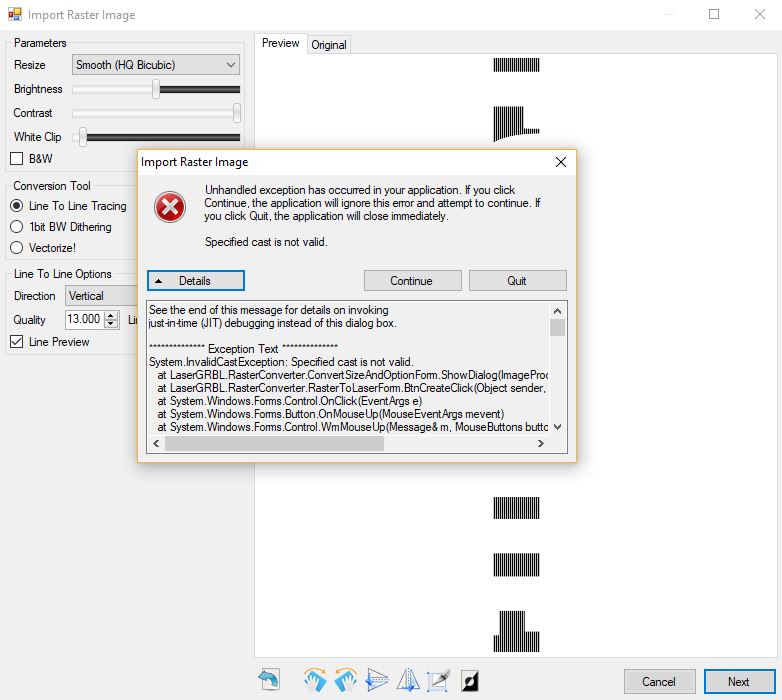Click the Cancel button
This screenshot has height=700, width=782.
point(659,682)
